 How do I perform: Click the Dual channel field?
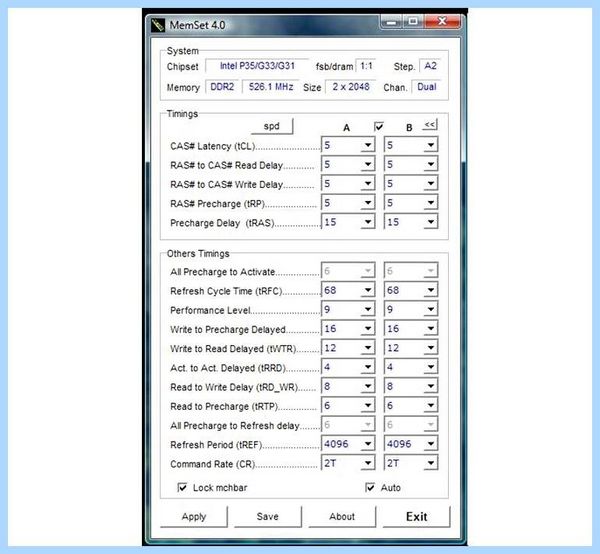[x=427, y=87]
